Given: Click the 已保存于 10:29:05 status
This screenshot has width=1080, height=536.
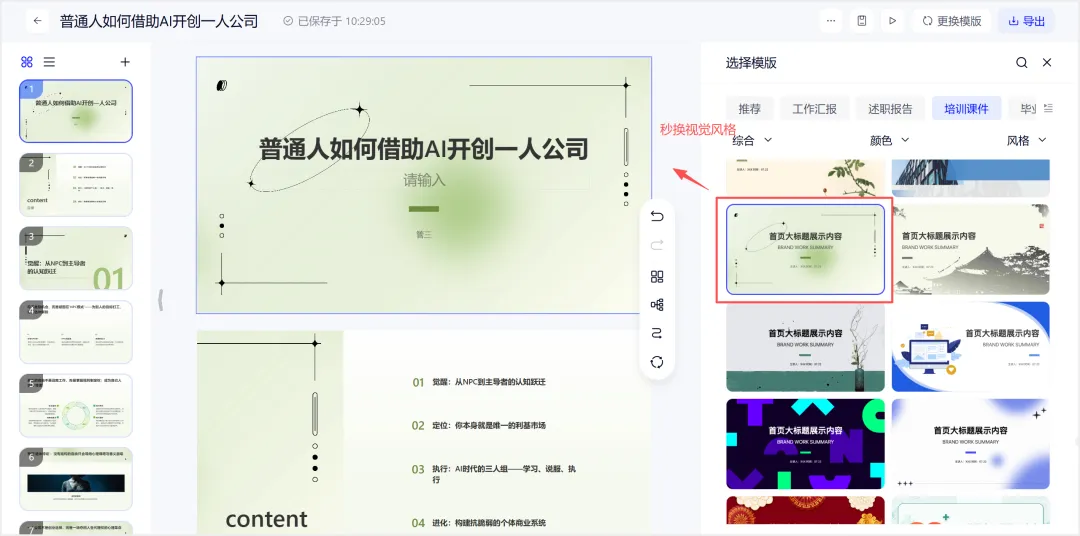Looking at the screenshot, I should 335,21.
